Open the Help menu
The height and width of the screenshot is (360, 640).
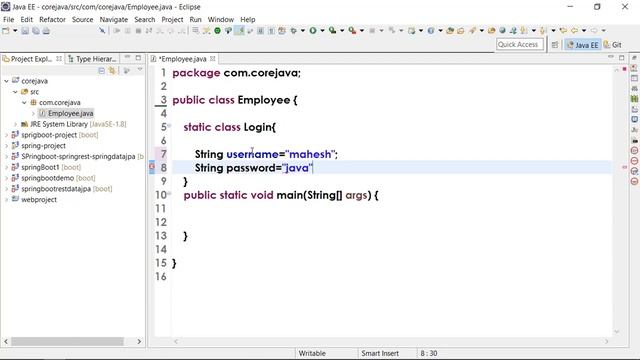tap(247, 20)
